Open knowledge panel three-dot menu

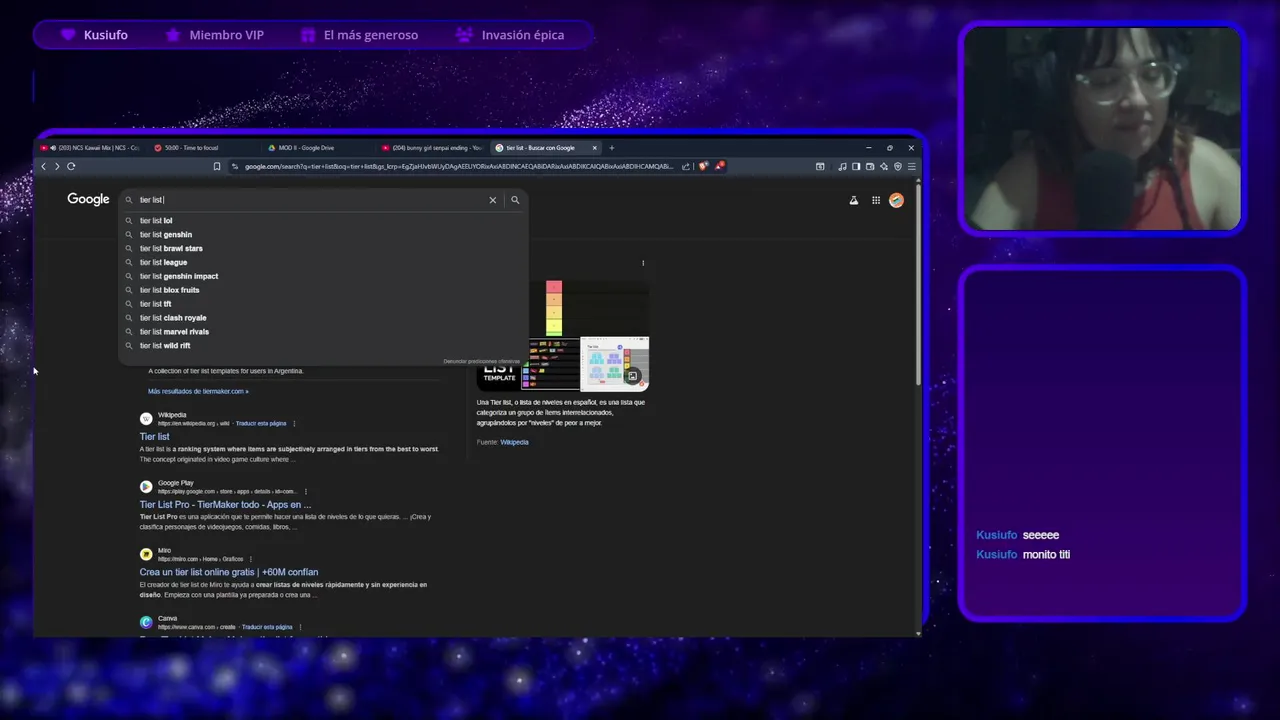643,264
